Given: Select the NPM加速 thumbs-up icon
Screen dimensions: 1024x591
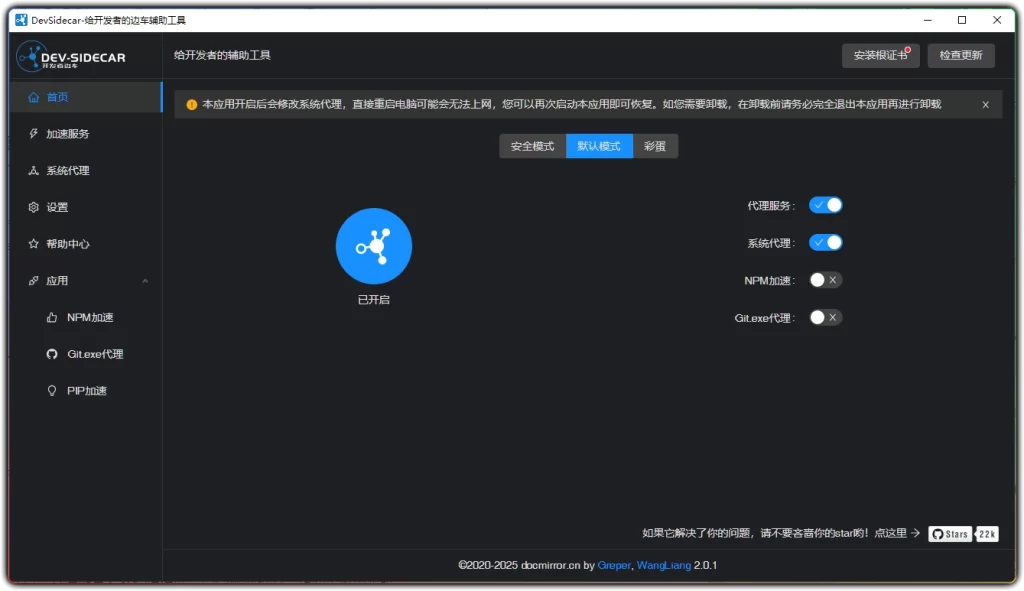Looking at the screenshot, I should tap(52, 317).
